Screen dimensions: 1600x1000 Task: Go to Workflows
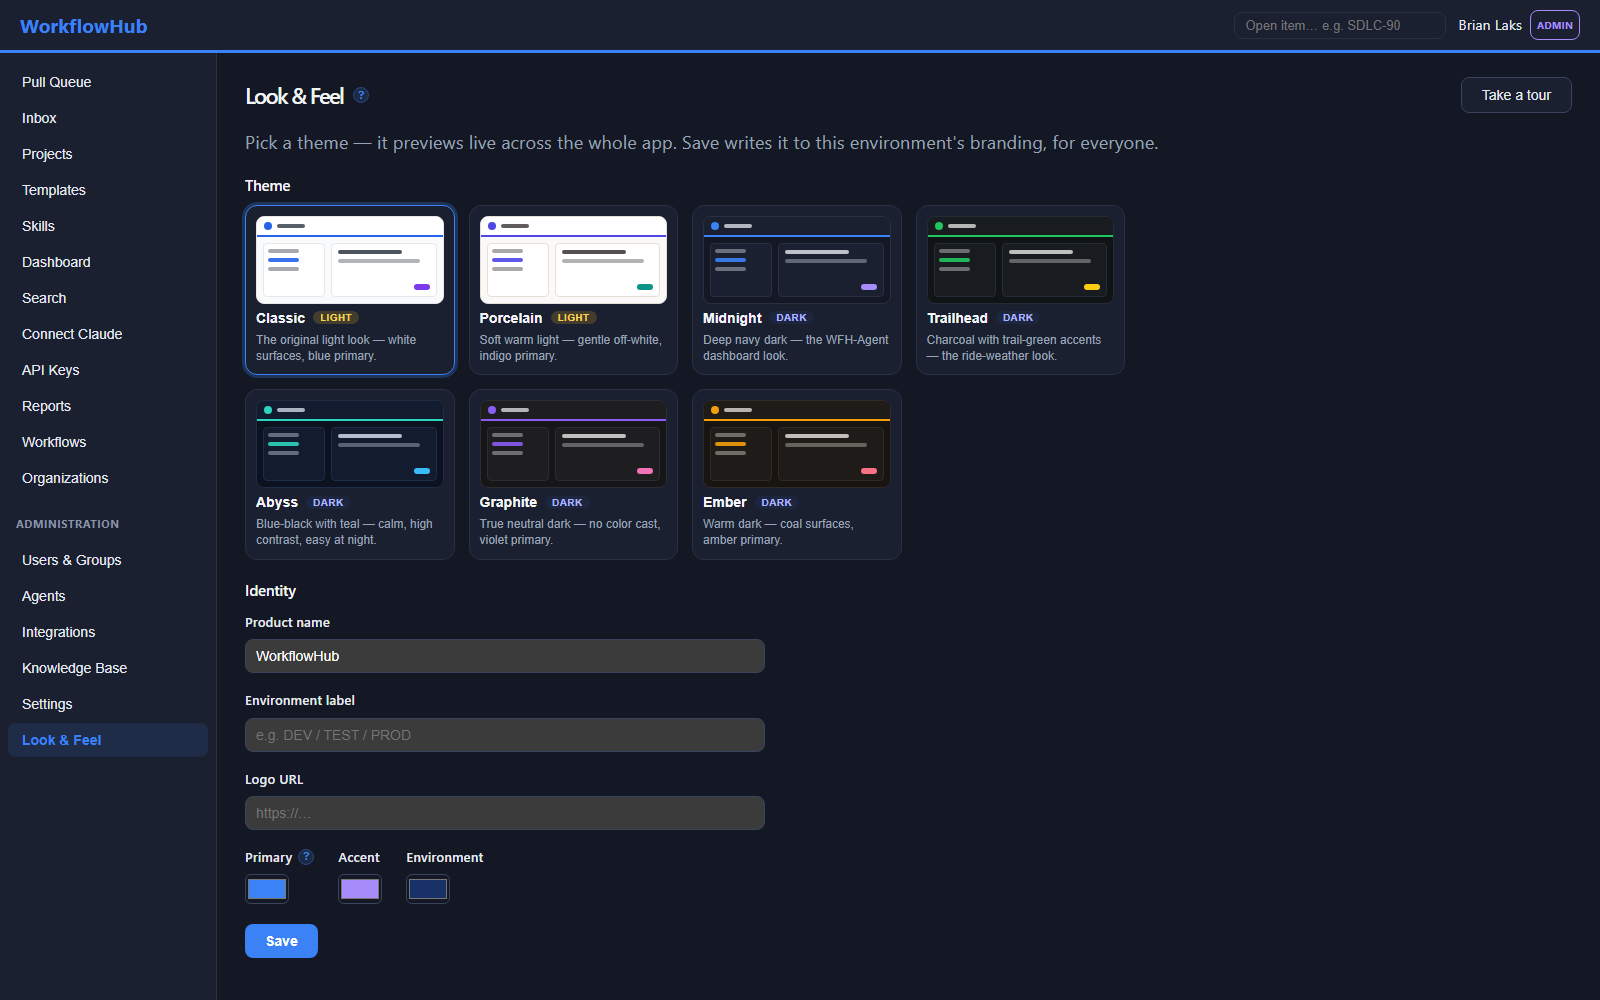pos(108,442)
